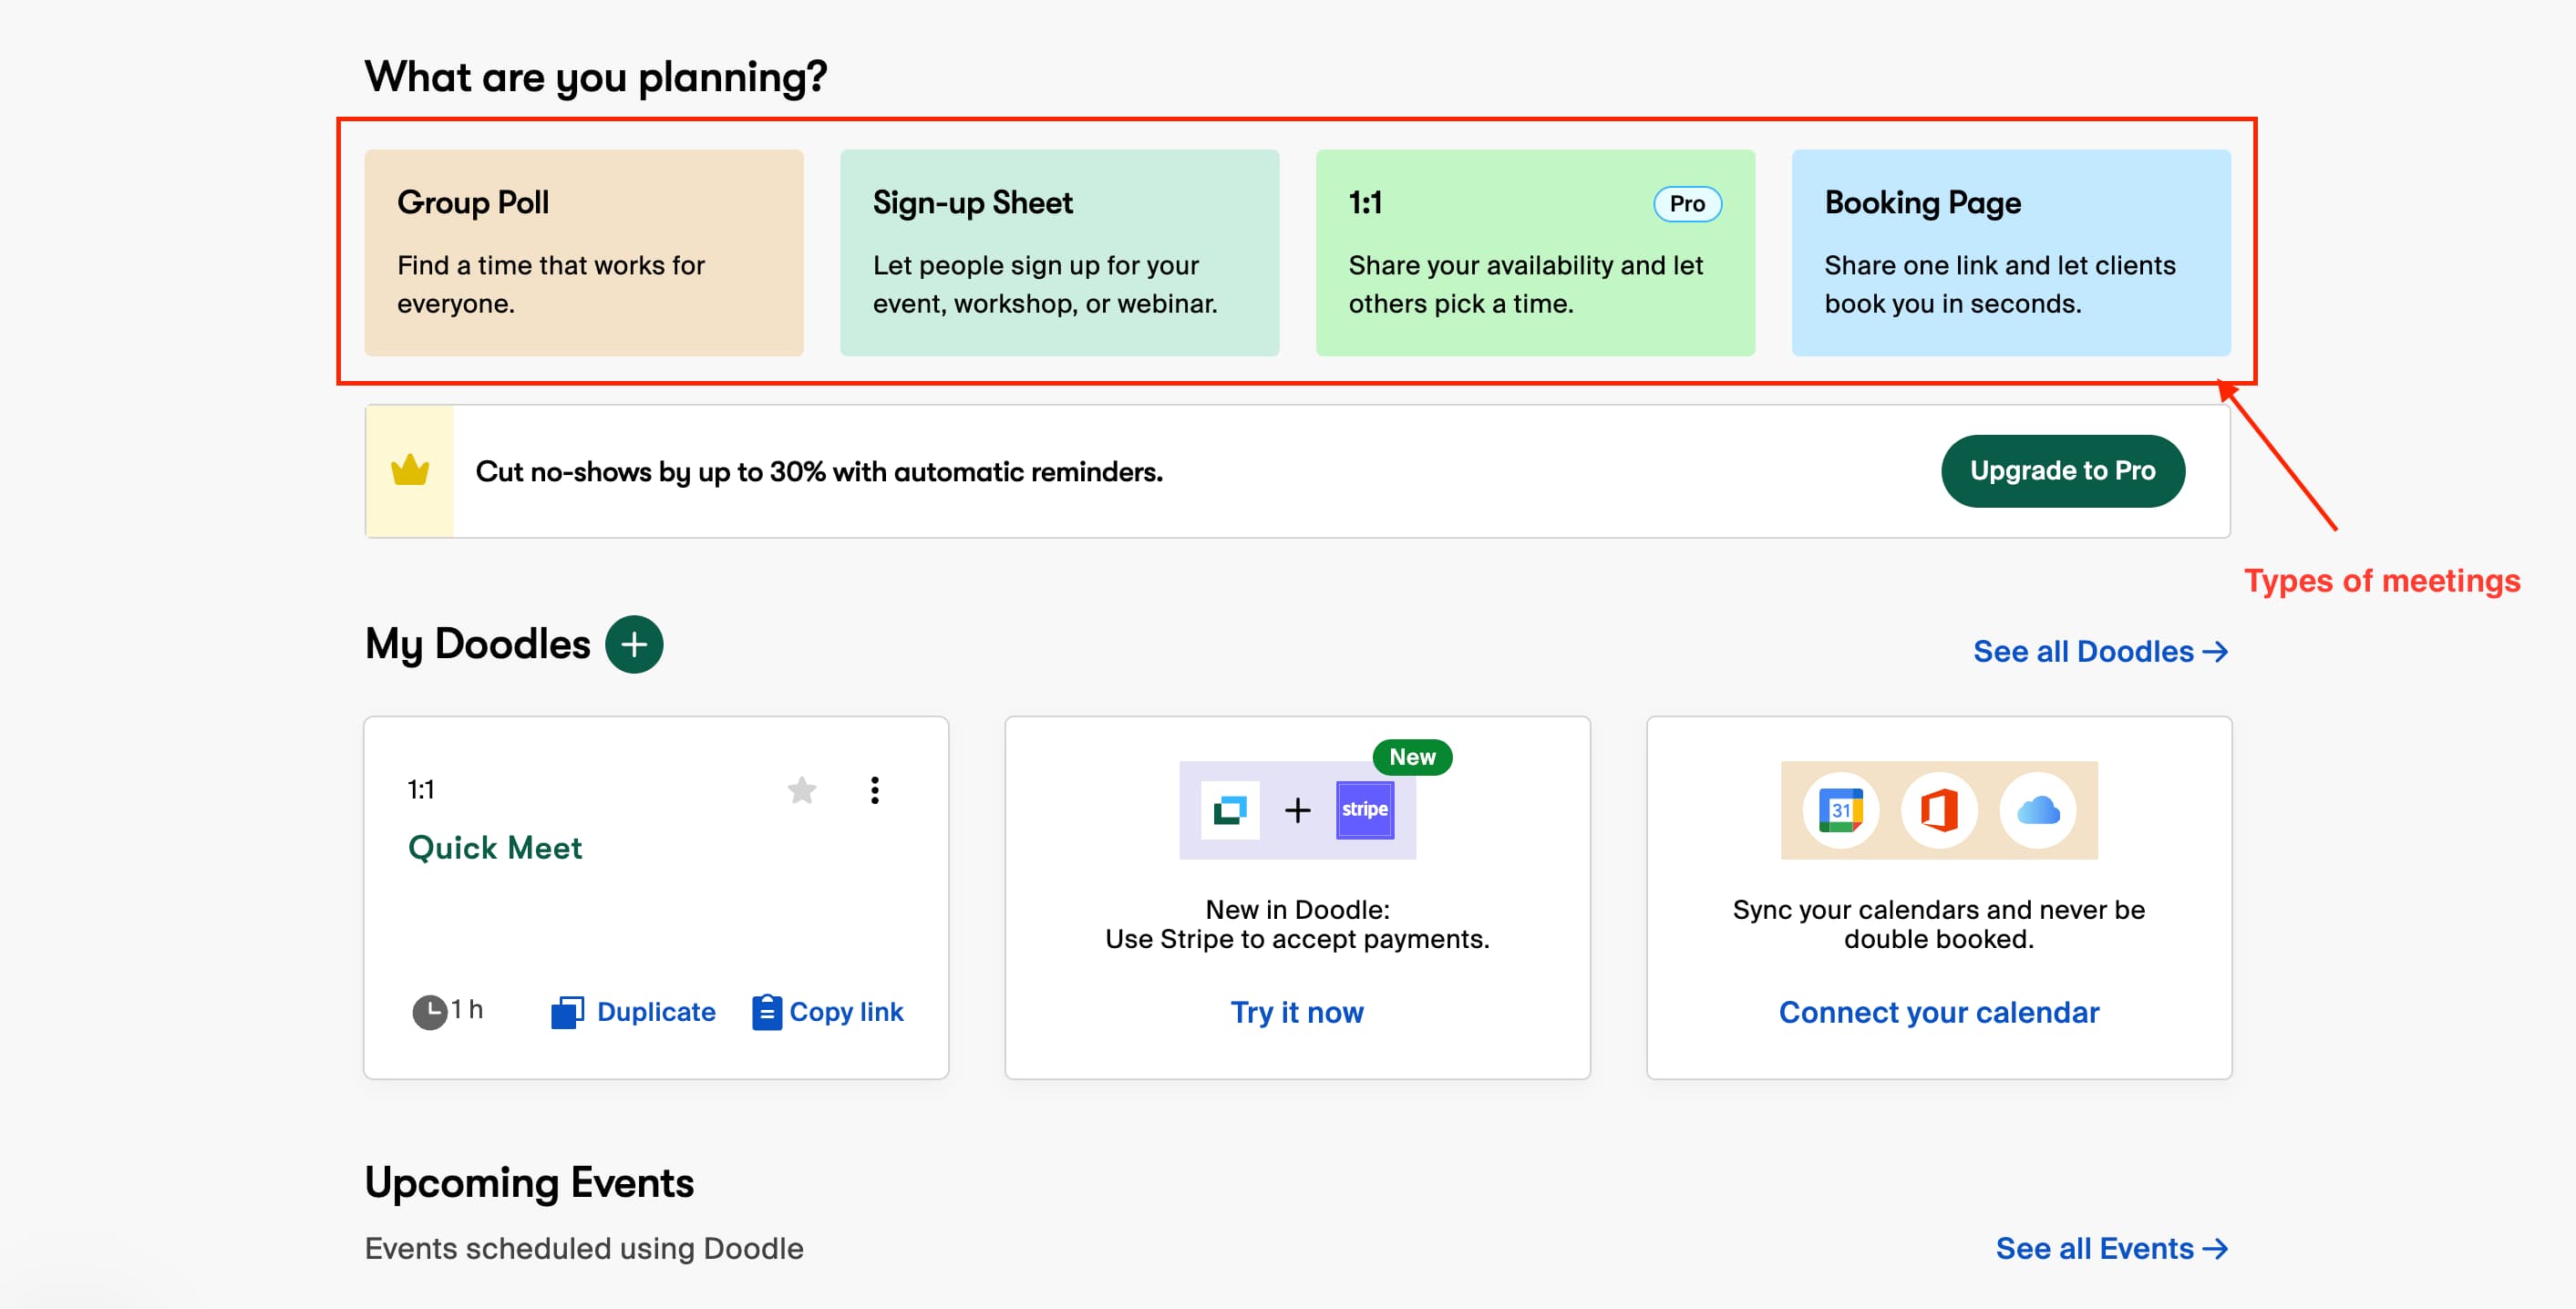Screen dimensions: 2576x1309
Task: Click the 'Upcoming Events' heading
Action: (529, 1183)
